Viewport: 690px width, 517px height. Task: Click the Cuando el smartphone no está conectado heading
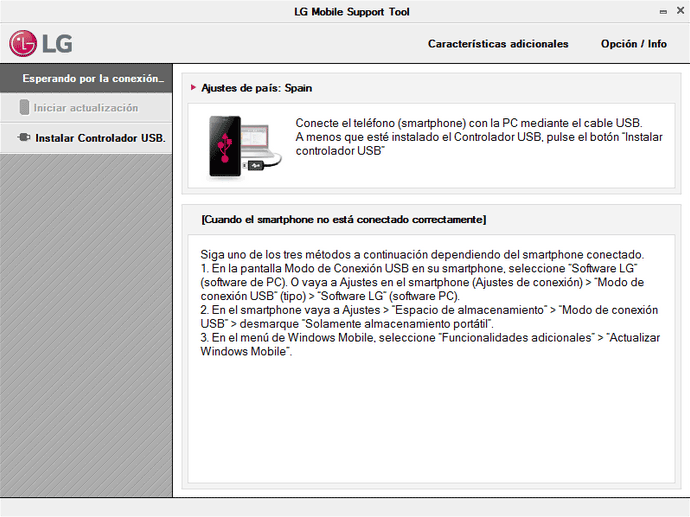[344, 220]
